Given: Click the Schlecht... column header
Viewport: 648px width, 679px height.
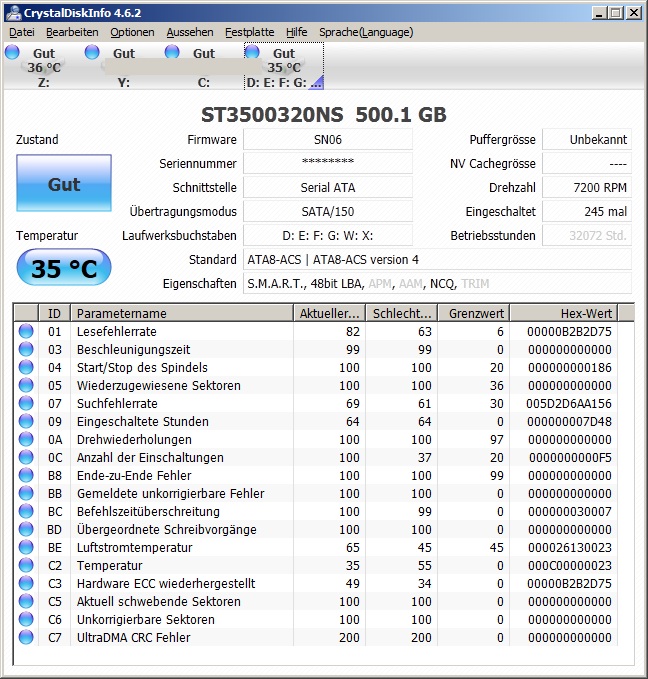Looking at the screenshot, I should (402, 313).
